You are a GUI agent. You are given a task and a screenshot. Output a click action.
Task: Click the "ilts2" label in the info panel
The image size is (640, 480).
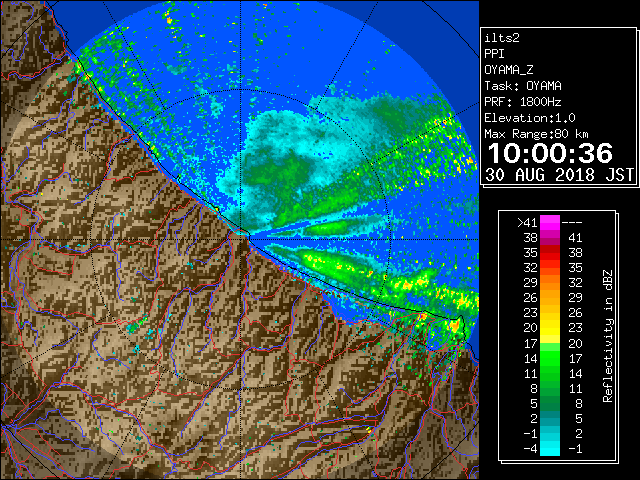[x=502, y=38]
